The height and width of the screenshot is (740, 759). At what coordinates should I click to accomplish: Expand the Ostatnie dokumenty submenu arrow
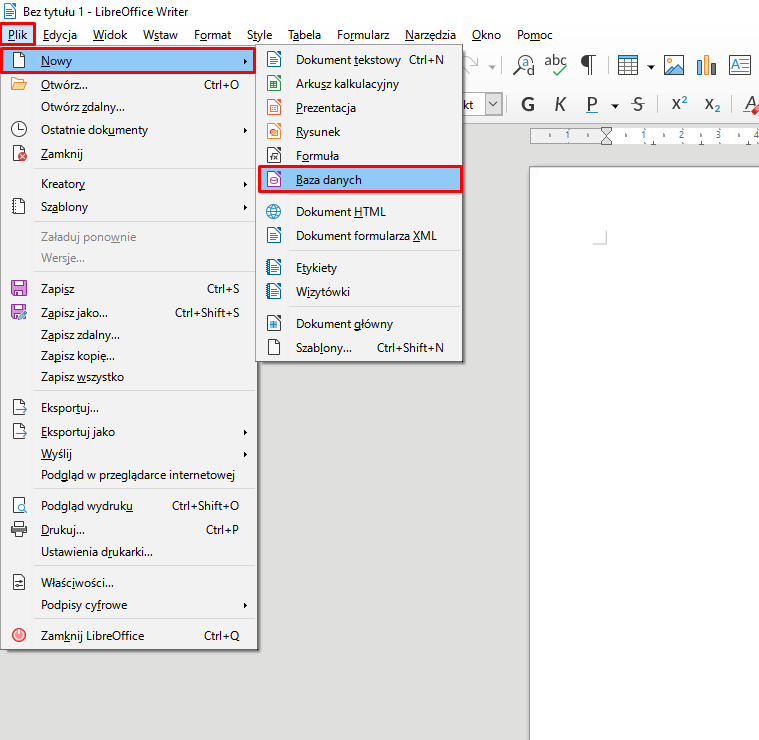click(245, 130)
